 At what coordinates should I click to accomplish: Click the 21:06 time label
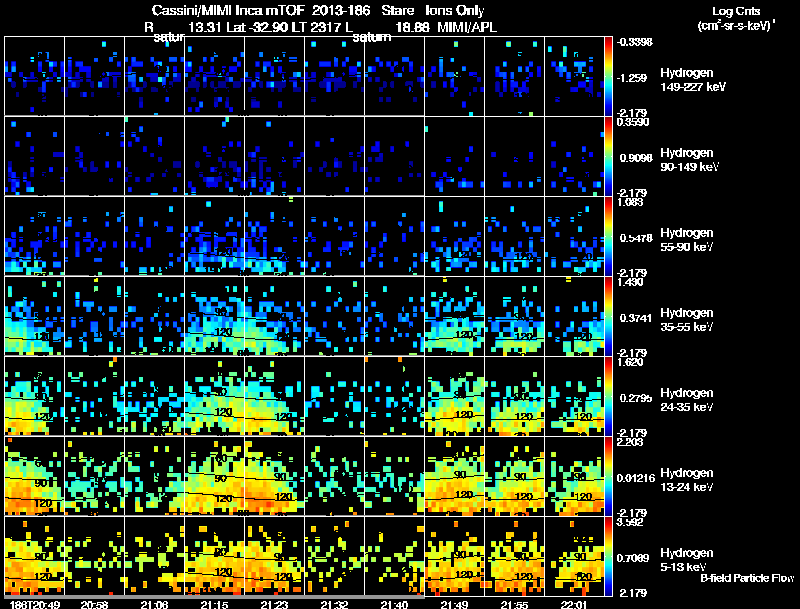click(154, 604)
